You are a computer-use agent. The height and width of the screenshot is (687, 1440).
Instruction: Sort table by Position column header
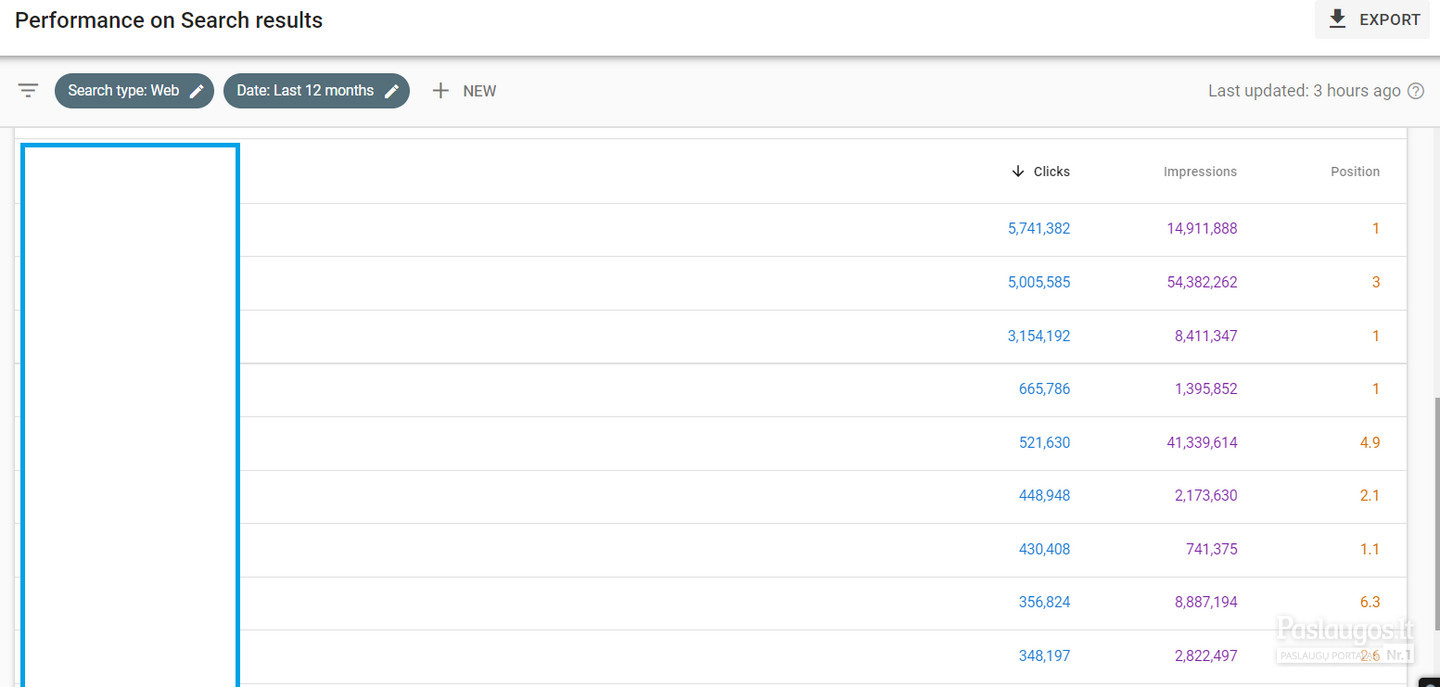point(1355,172)
